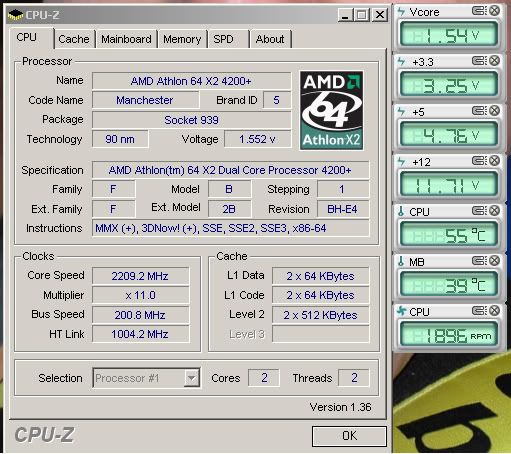Image resolution: width=511 pixels, height=454 pixels.
Task: Close the MB temperature widget
Action: coord(495,261)
